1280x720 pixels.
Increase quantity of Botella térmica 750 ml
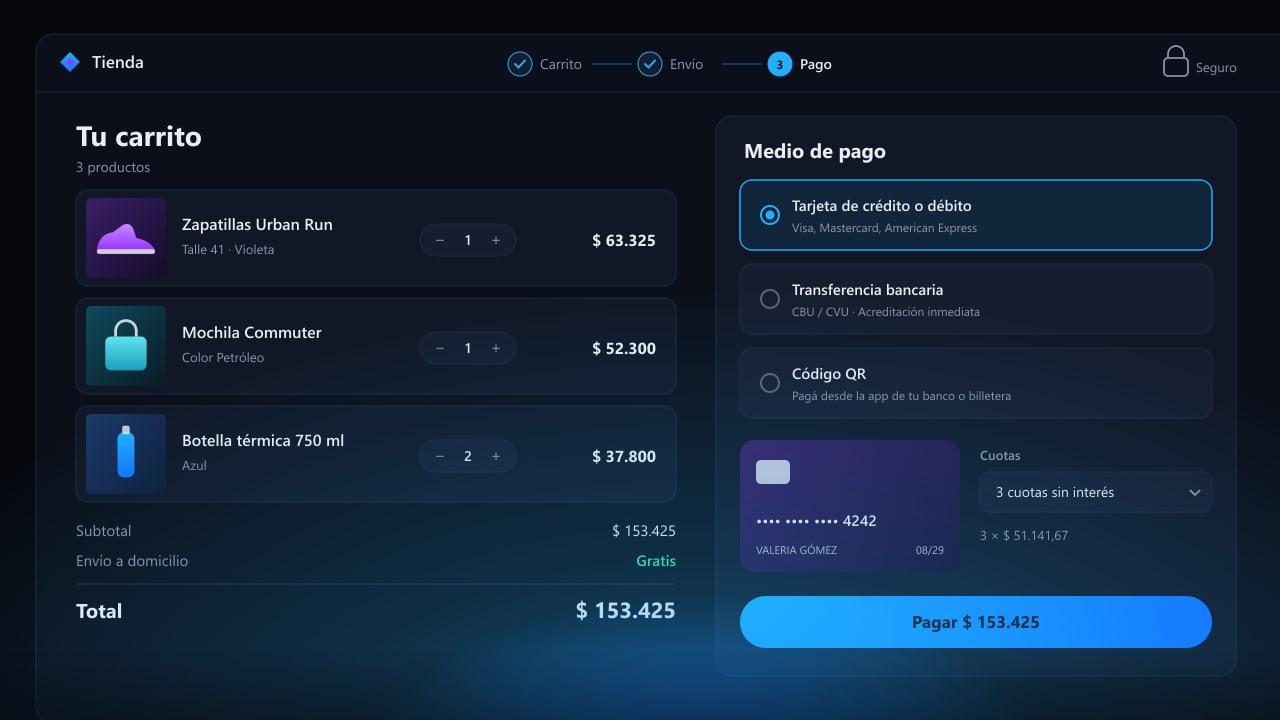point(496,456)
